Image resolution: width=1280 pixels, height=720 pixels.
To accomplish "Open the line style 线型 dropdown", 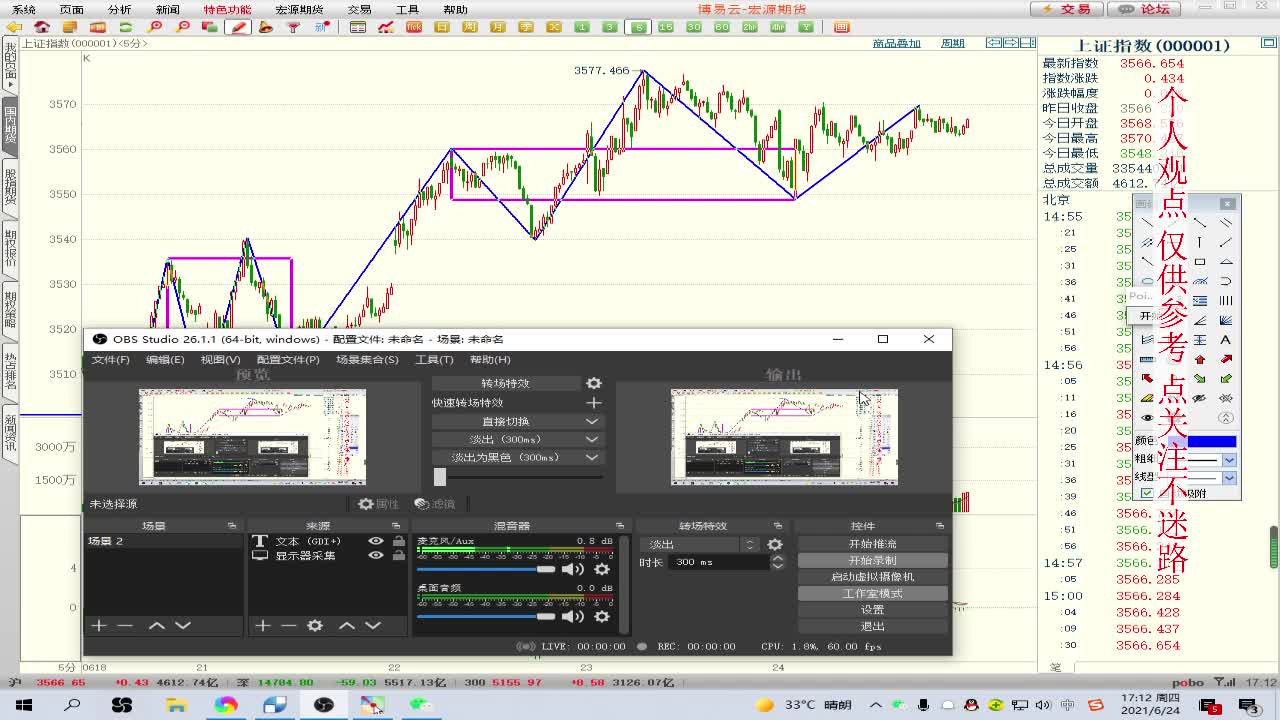I will point(1230,478).
